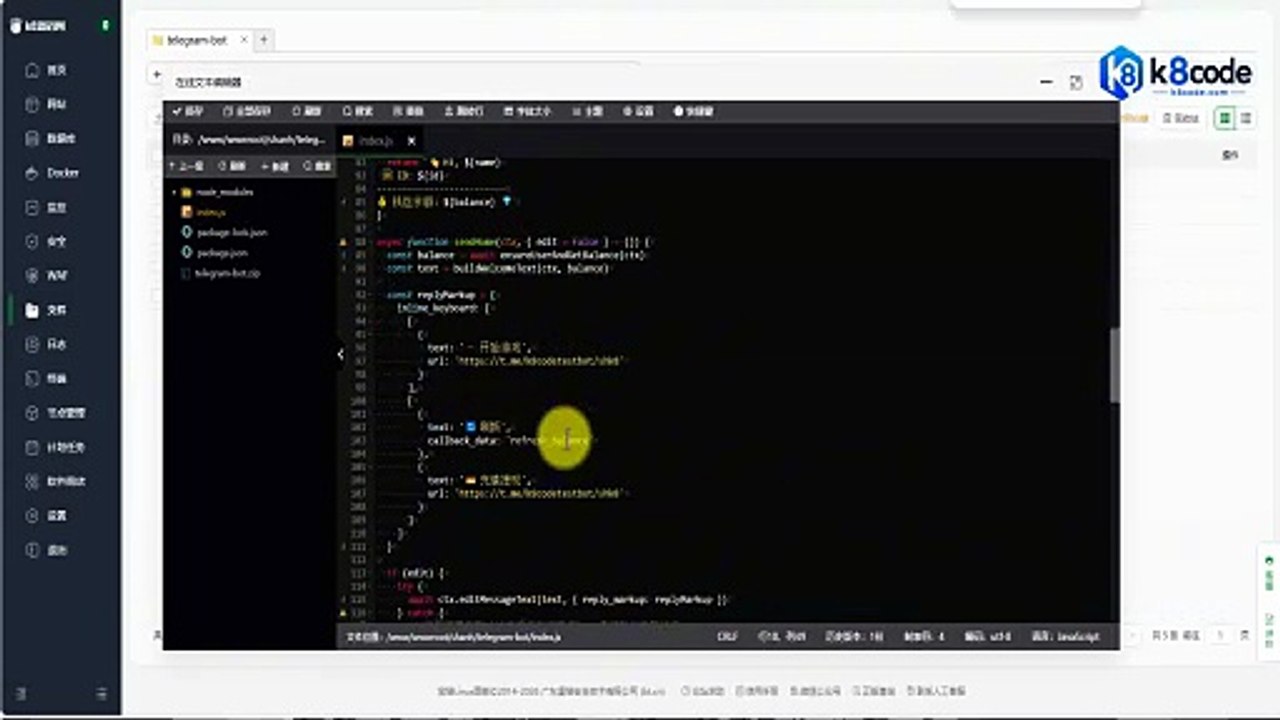The height and width of the screenshot is (720, 1280).
Task: Open the Theme option in the editor toolbar
Action: point(587,111)
